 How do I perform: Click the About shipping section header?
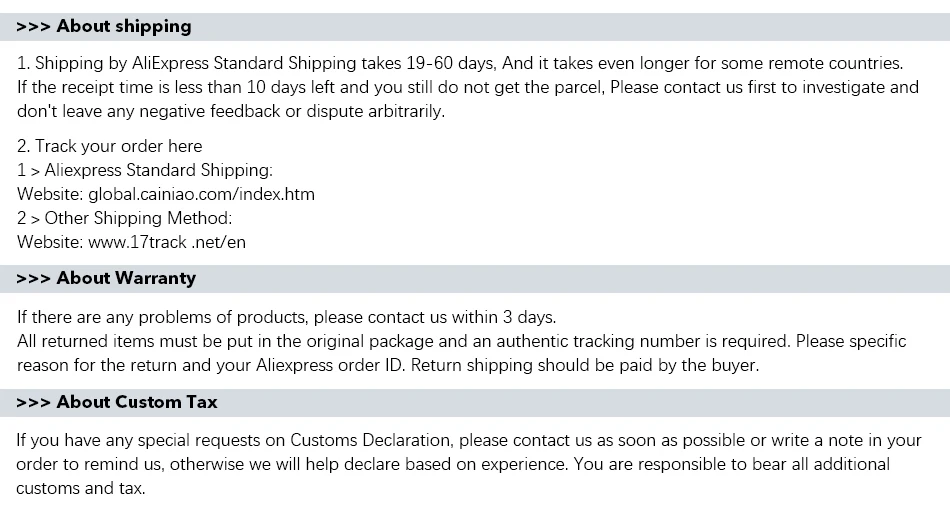coord(124,26)
